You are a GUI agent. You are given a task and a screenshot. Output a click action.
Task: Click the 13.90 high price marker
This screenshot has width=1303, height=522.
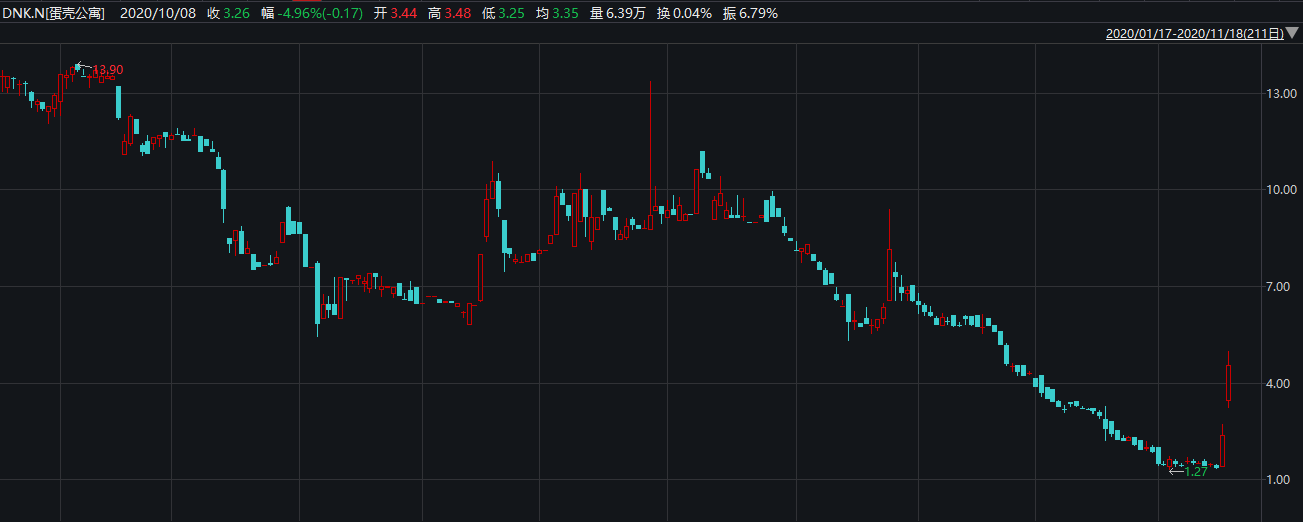click(107, 69)
